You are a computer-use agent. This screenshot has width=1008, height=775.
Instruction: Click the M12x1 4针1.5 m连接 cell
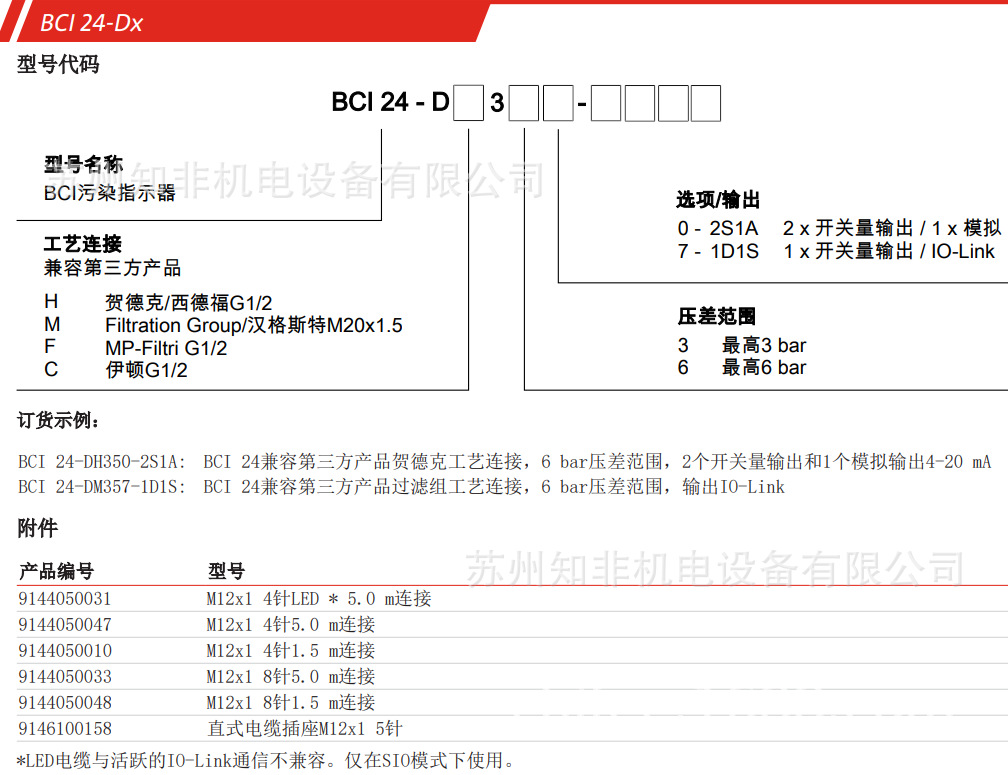[x=291, y=651]
